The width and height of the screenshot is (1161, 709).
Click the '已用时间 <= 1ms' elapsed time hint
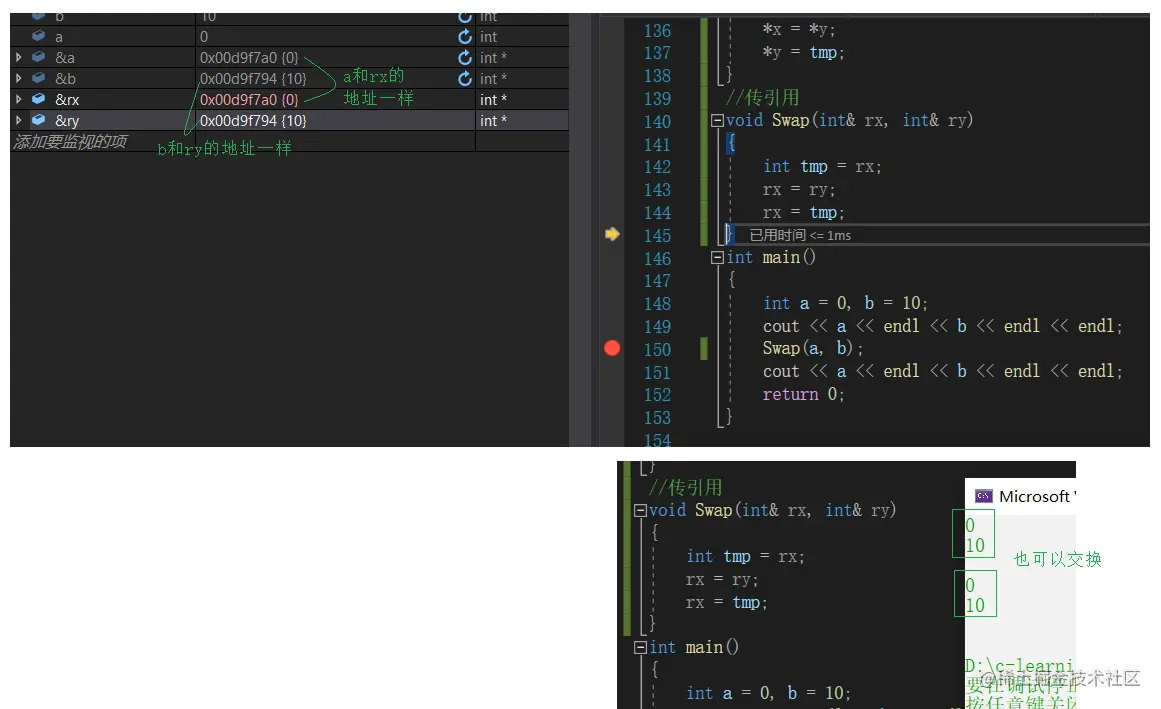coord(800,235)
